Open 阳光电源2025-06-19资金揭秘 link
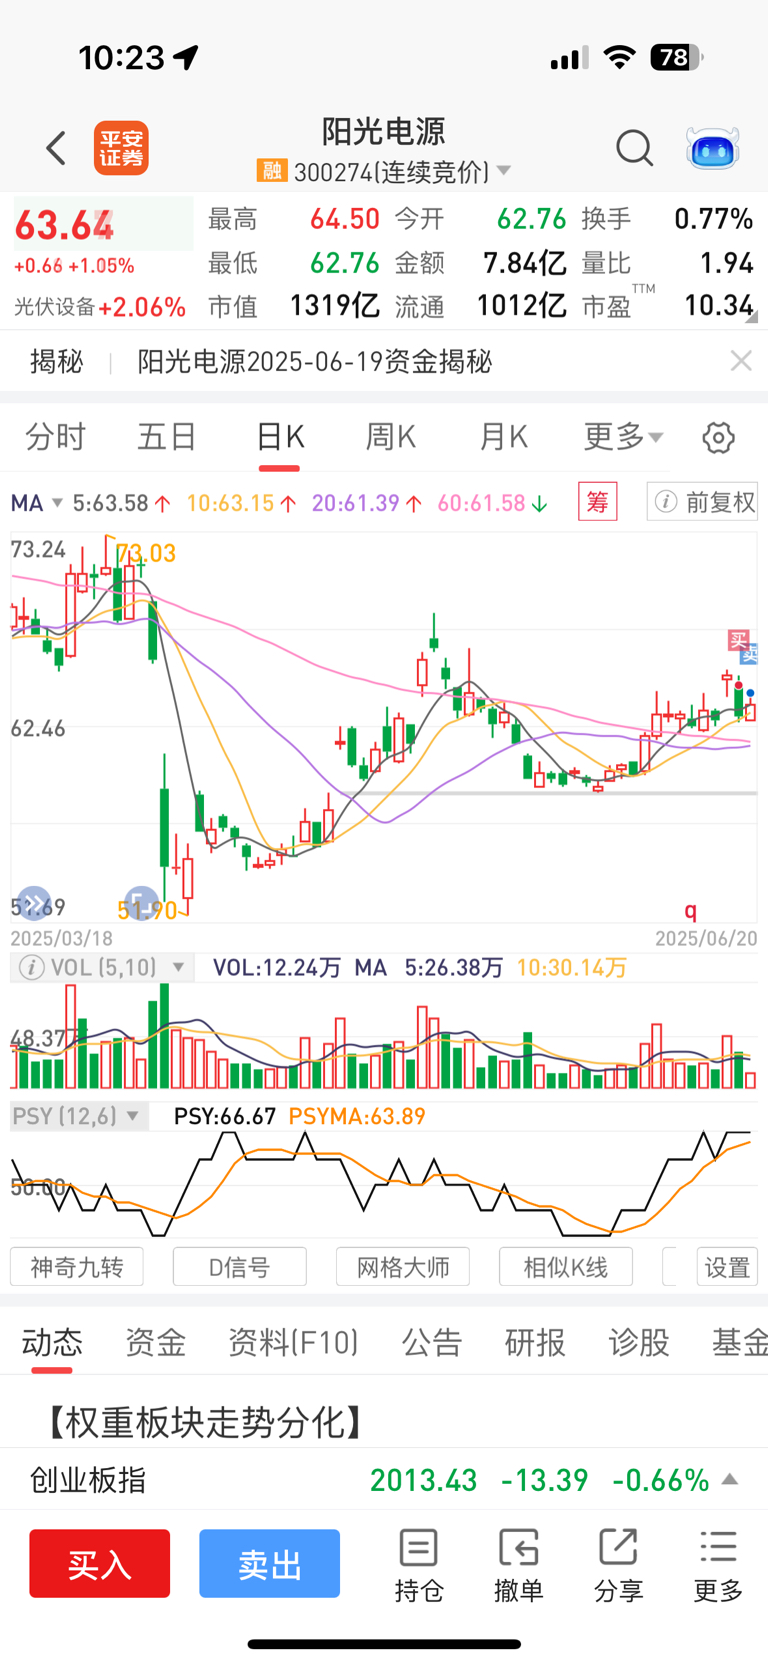 coord(314,361)
